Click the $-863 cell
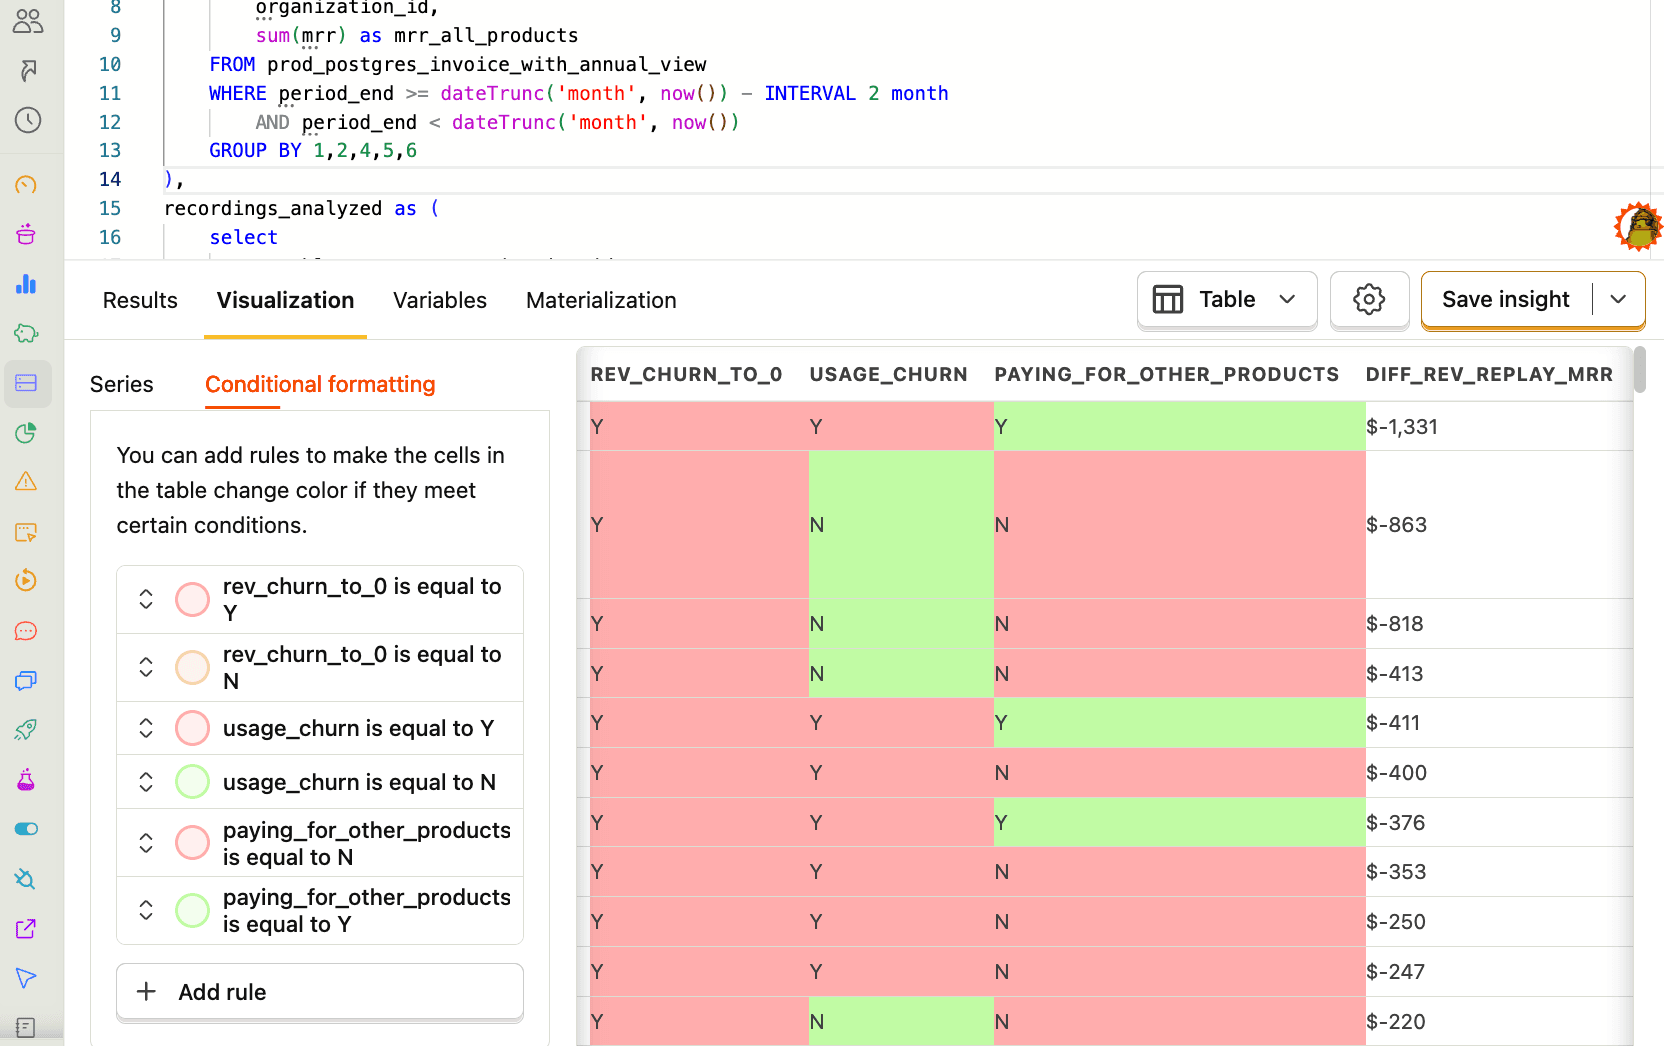This screenshot has height=1046, width=1664. click(1499, 525)
